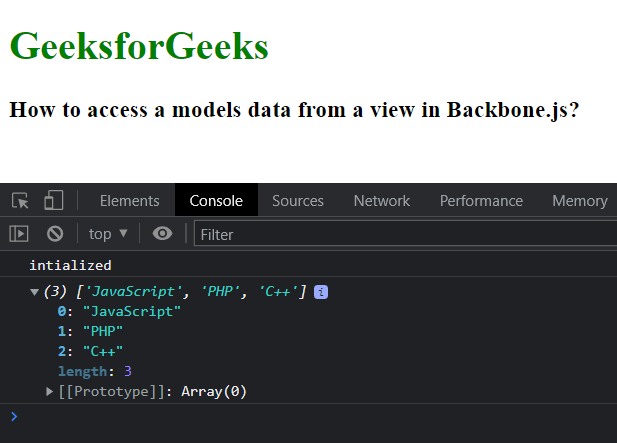Activate the inspect element picker icon
Image resolution: width=617 pixels, height=443 pixels.
coord(20,200)
